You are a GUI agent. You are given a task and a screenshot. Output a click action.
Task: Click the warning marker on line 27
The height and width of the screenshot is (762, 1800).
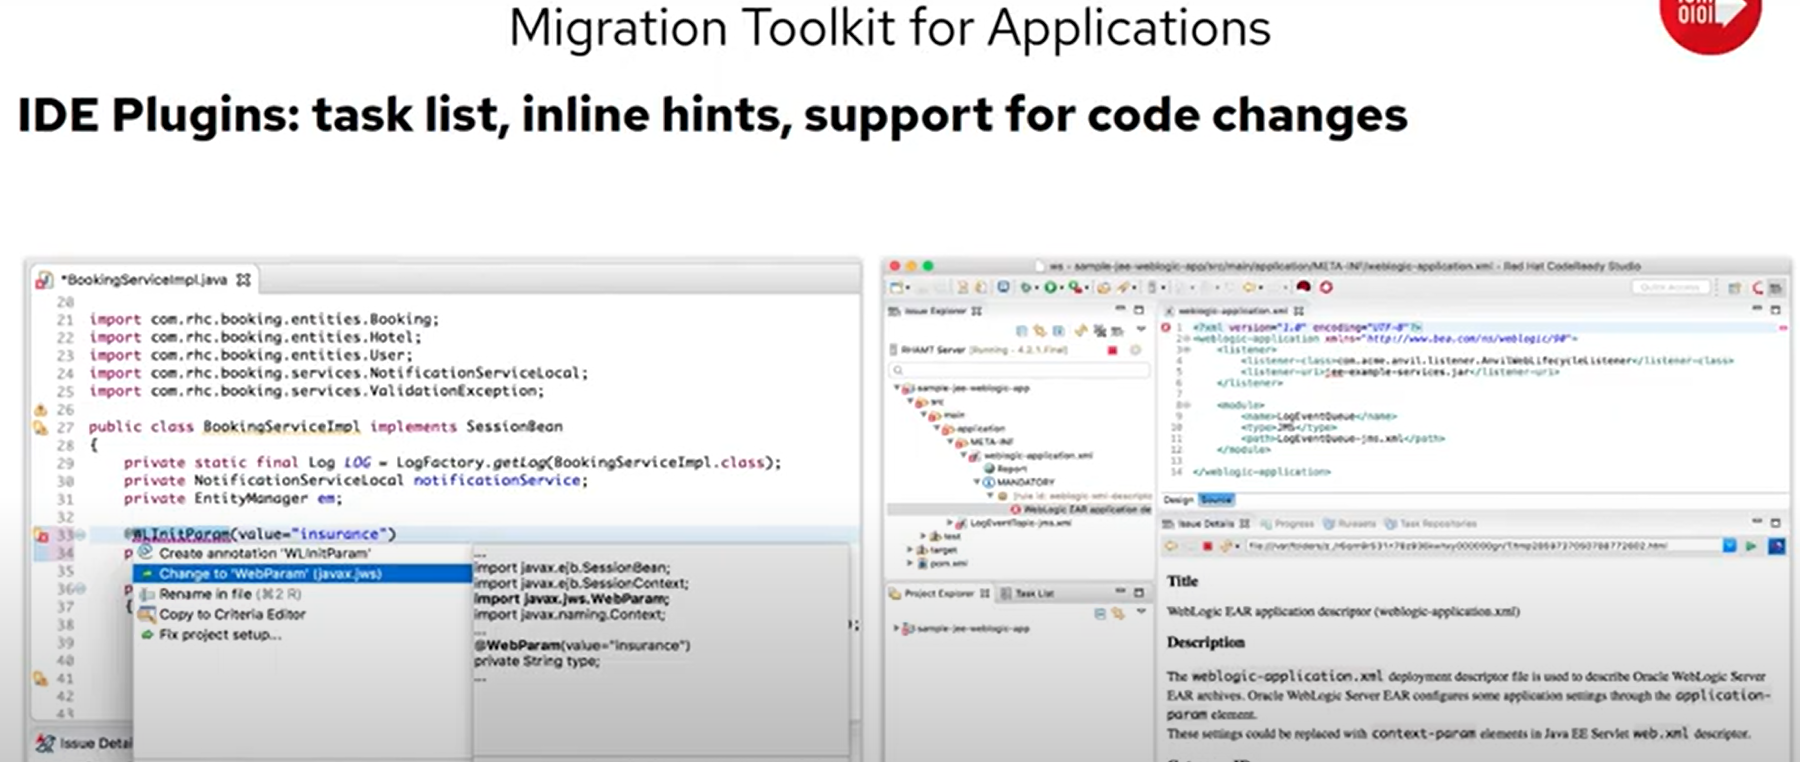pos(41,427)
